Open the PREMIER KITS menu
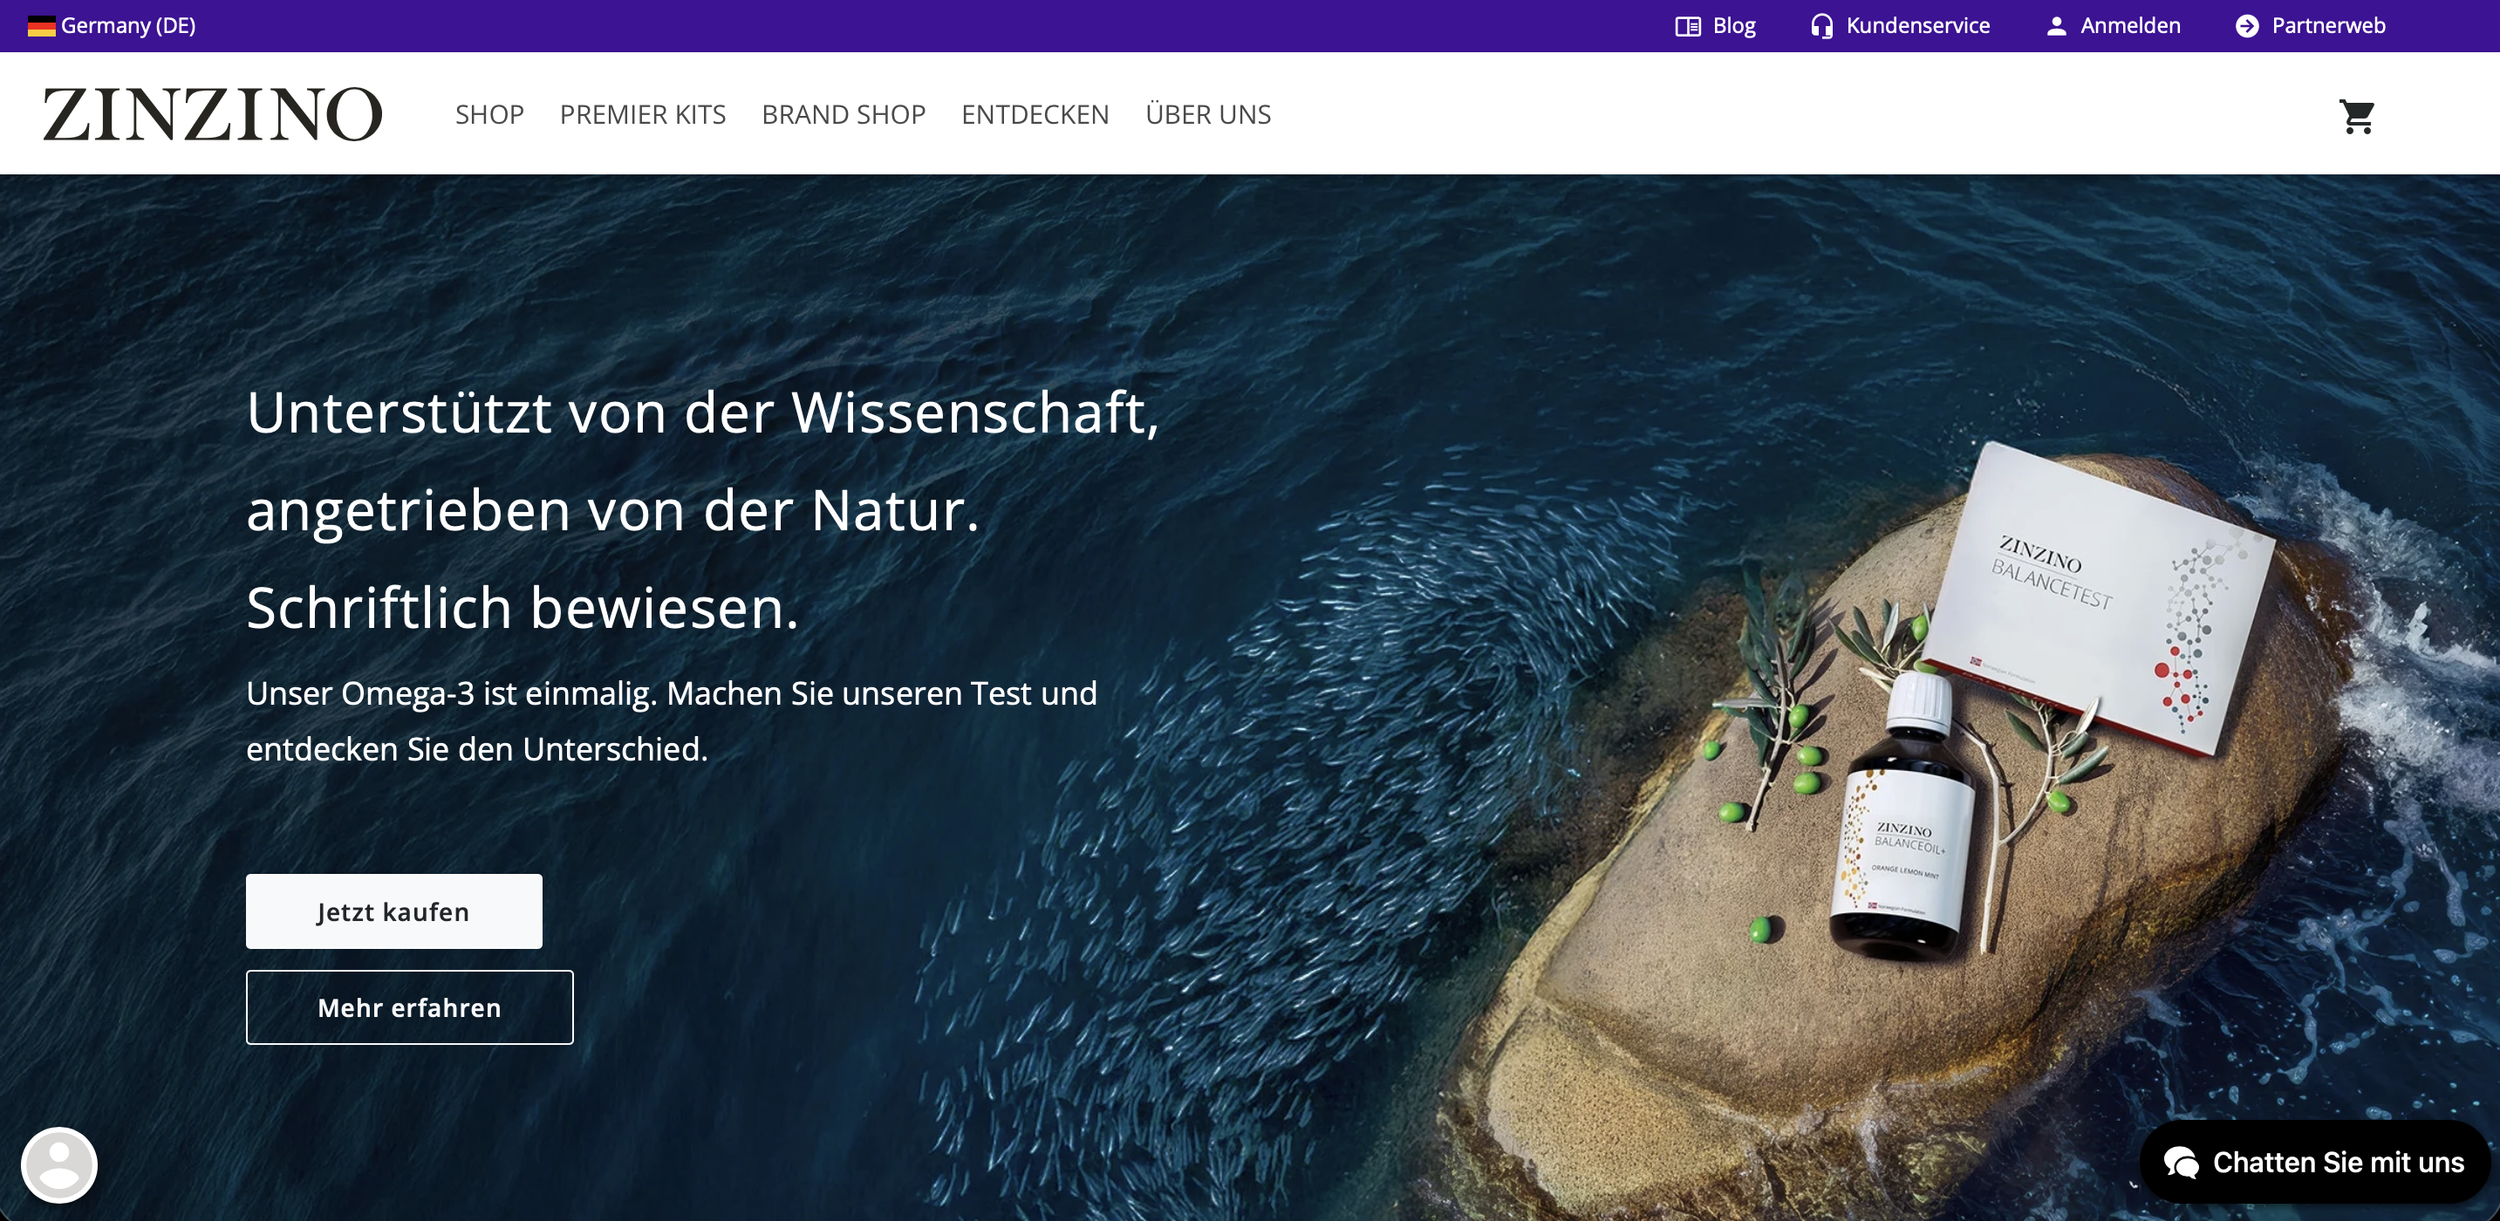Viewport: 2500px width, 1221px height. pyautogui.click(x=642, y=115)
